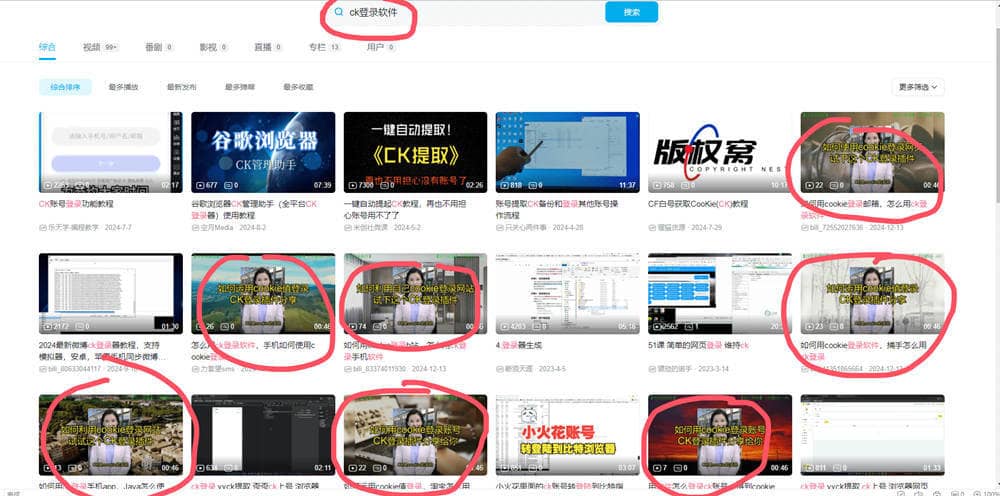Open the title 谷歌浏览器CK管理助手 使用教程
Viewport: 1000px width, 496px height.
(x=254, y=210)
